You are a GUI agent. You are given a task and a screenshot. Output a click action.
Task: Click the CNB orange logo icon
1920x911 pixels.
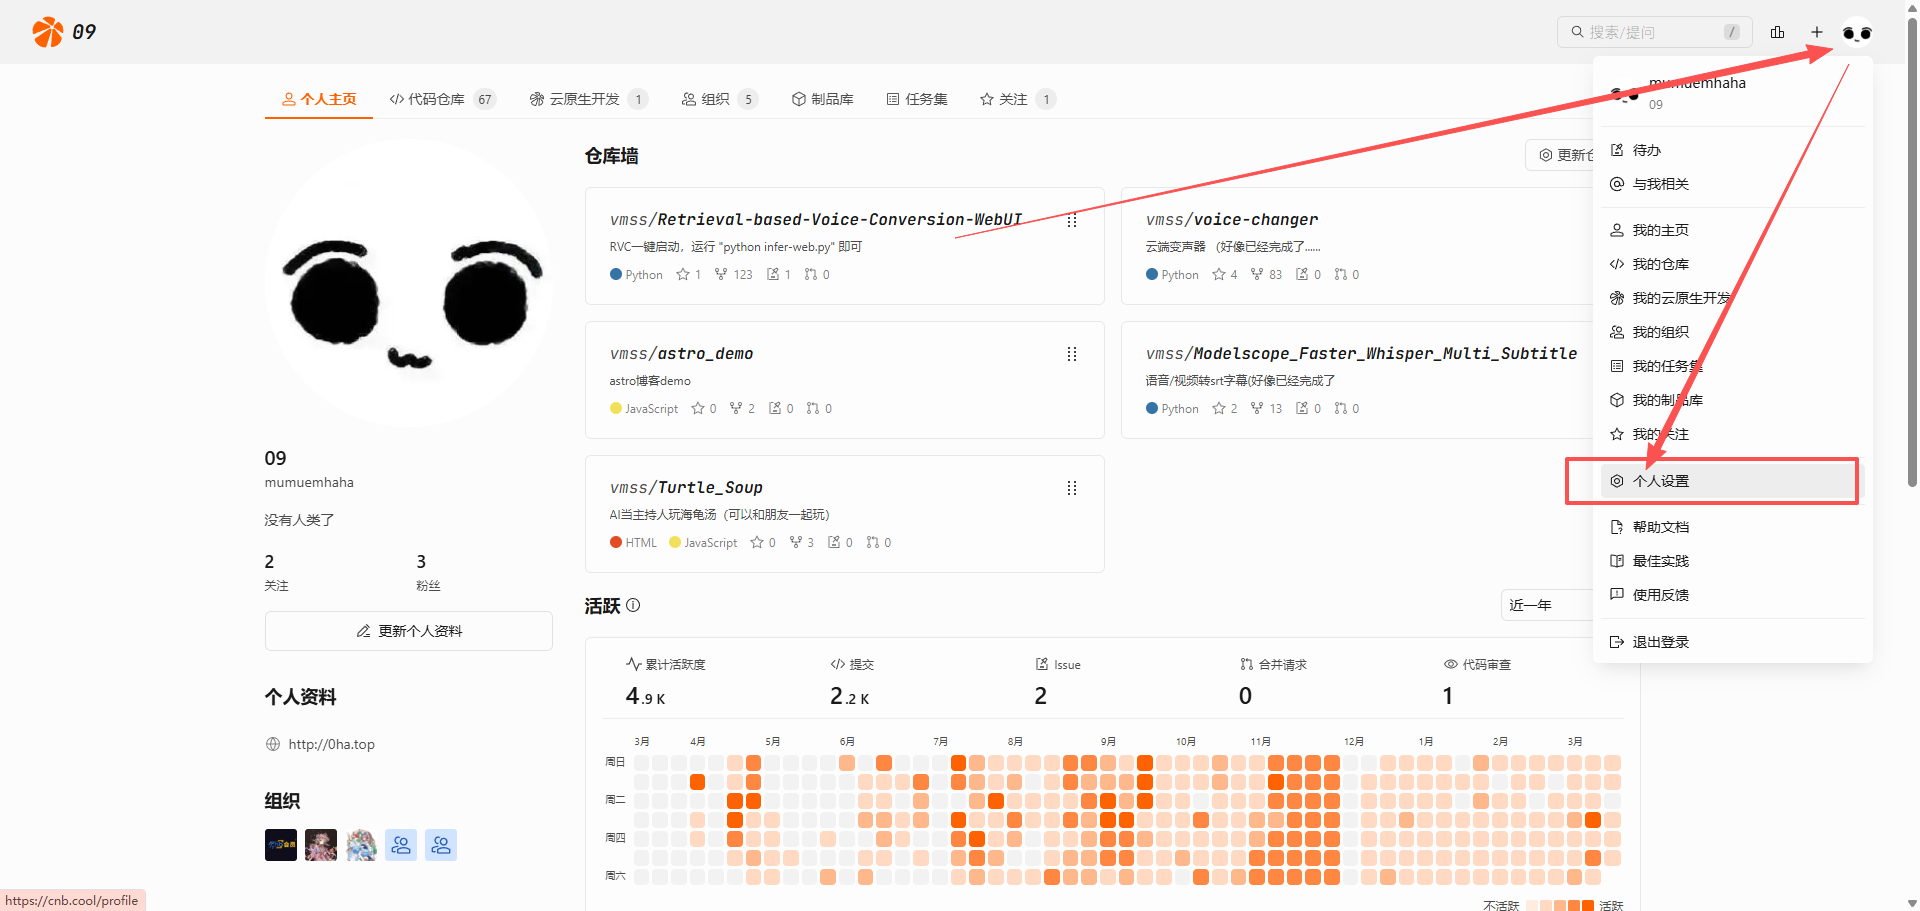47,32
